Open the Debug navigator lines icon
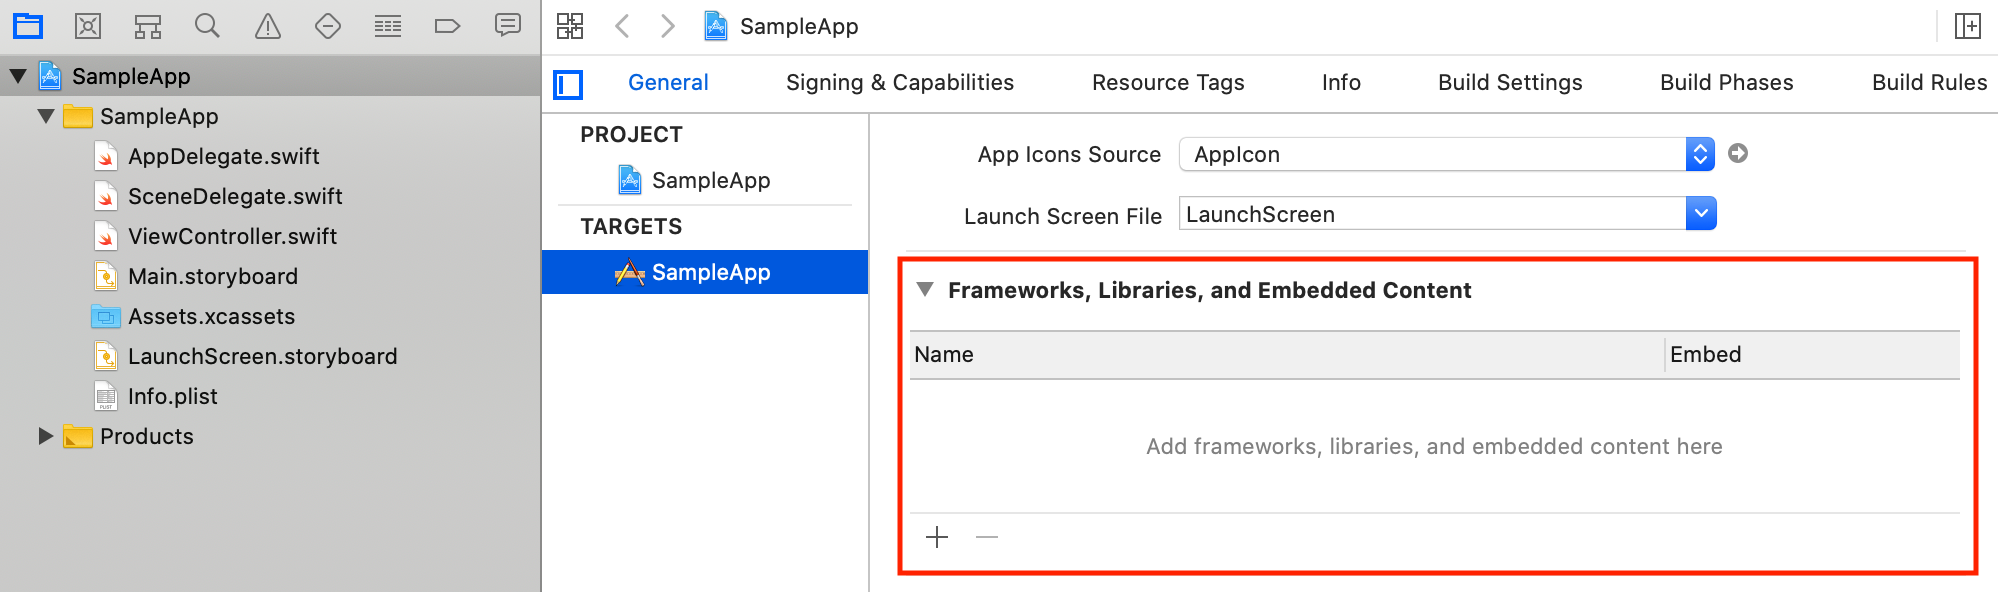1998x592 pixels. (388, 26)
